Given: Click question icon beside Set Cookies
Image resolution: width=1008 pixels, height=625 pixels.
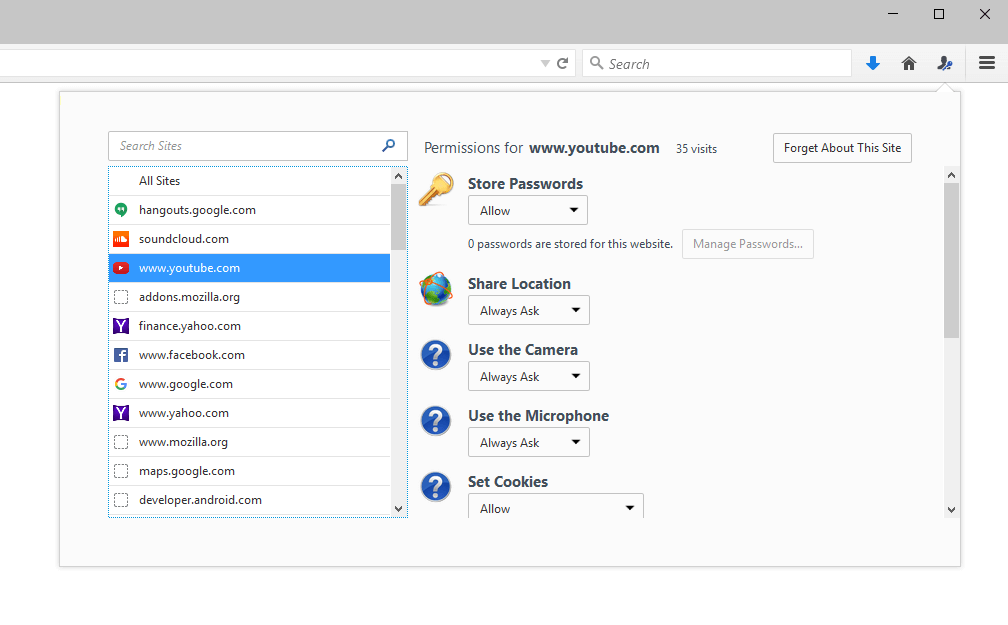Looking at the screenshot, I should 436,487.
